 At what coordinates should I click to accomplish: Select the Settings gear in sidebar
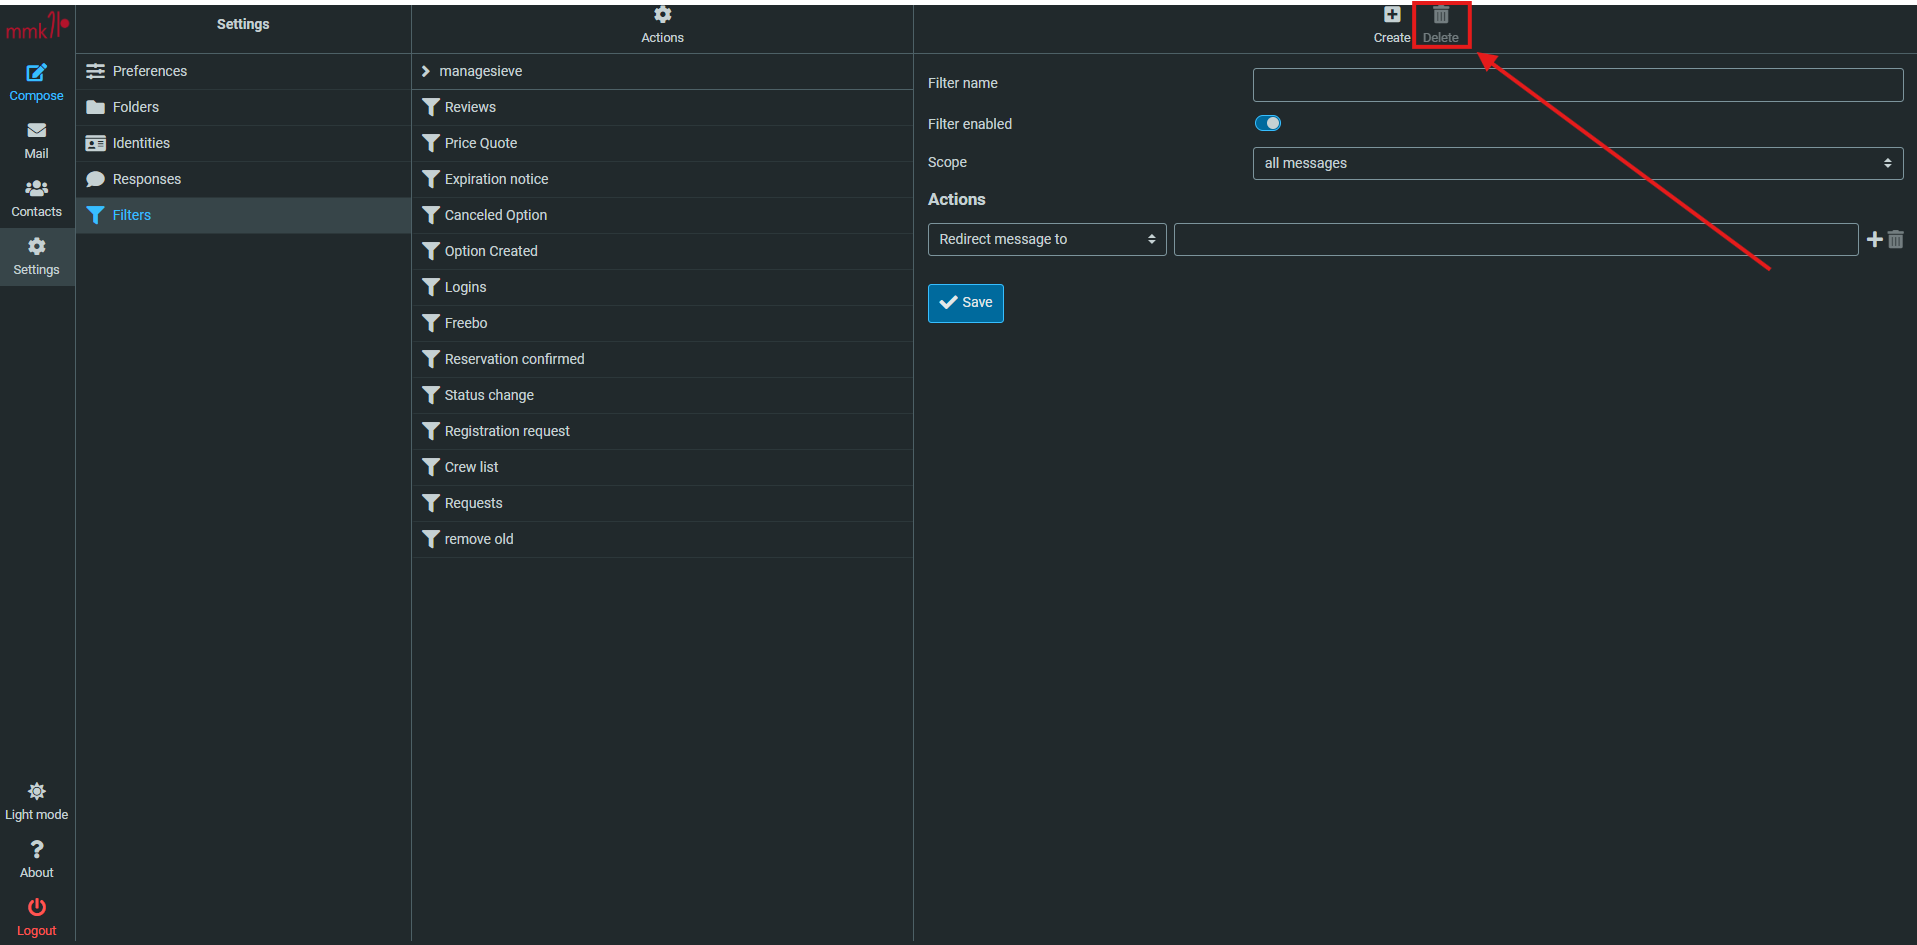(x=37, y=257)
